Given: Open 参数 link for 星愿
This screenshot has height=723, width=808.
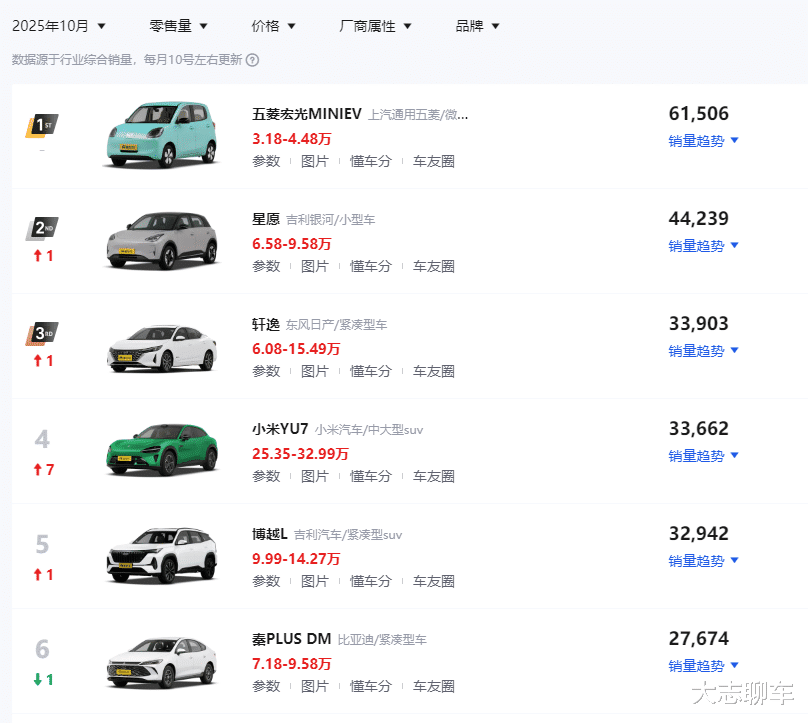Looking at the screenshot, I should 266,266.
